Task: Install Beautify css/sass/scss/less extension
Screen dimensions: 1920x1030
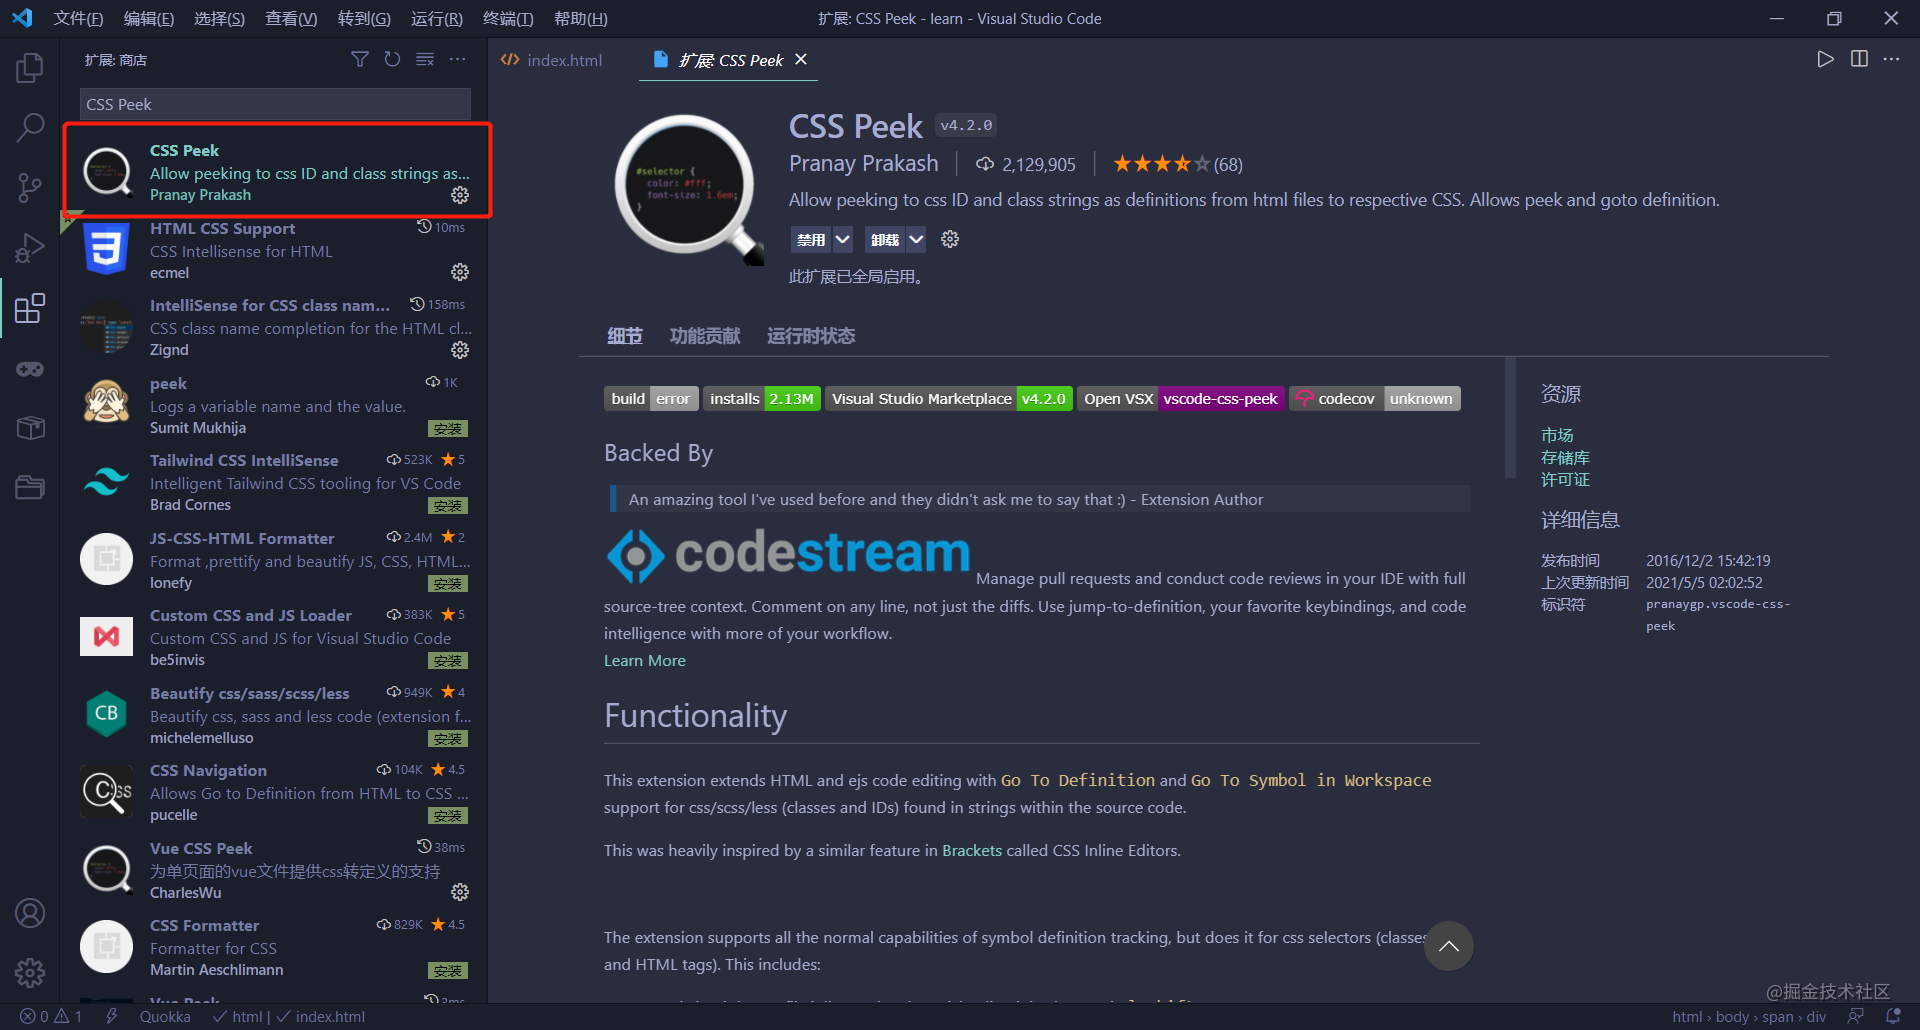Action: point(448,738)
